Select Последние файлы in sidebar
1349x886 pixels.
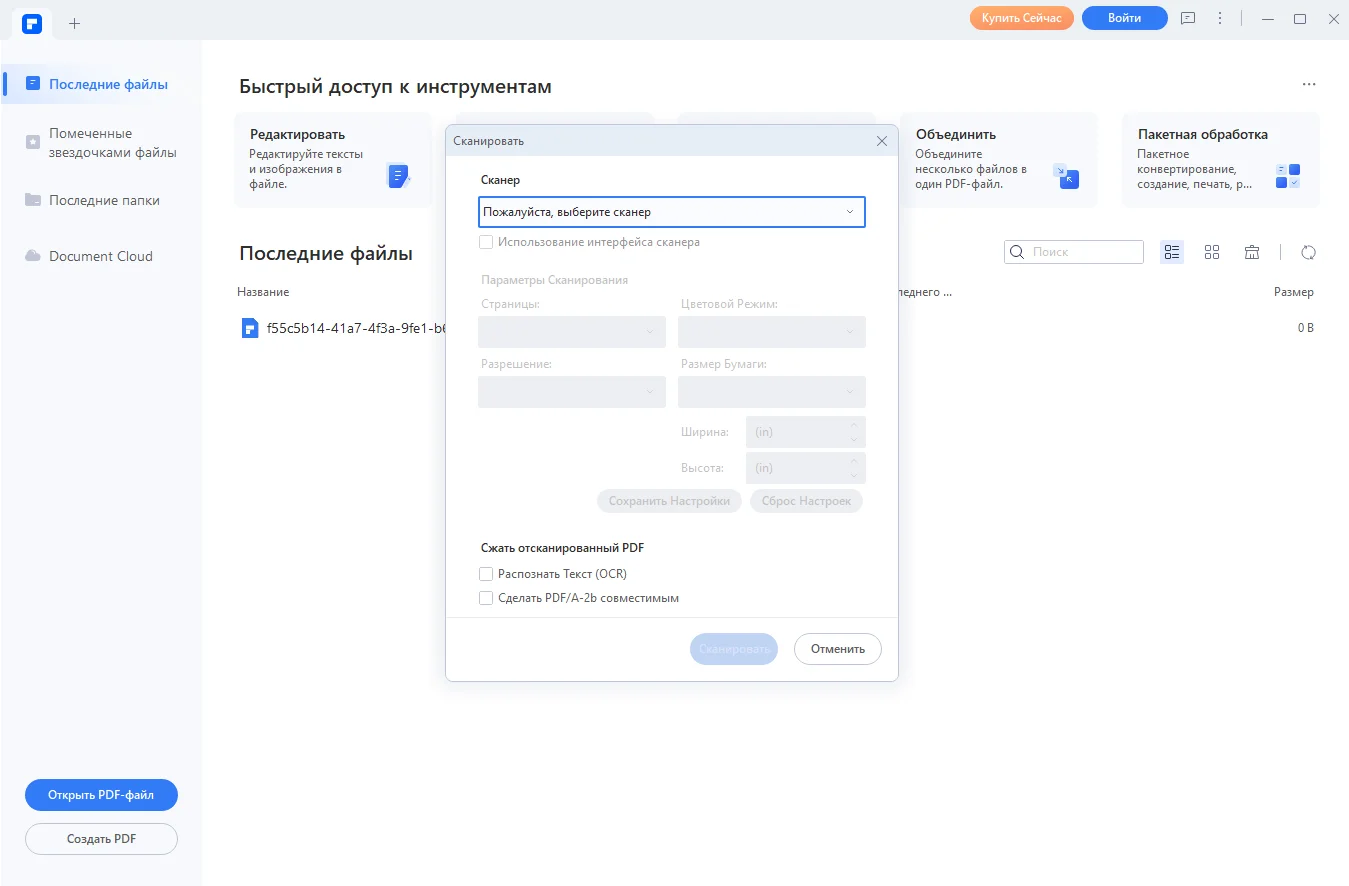(x=108, y=84)
